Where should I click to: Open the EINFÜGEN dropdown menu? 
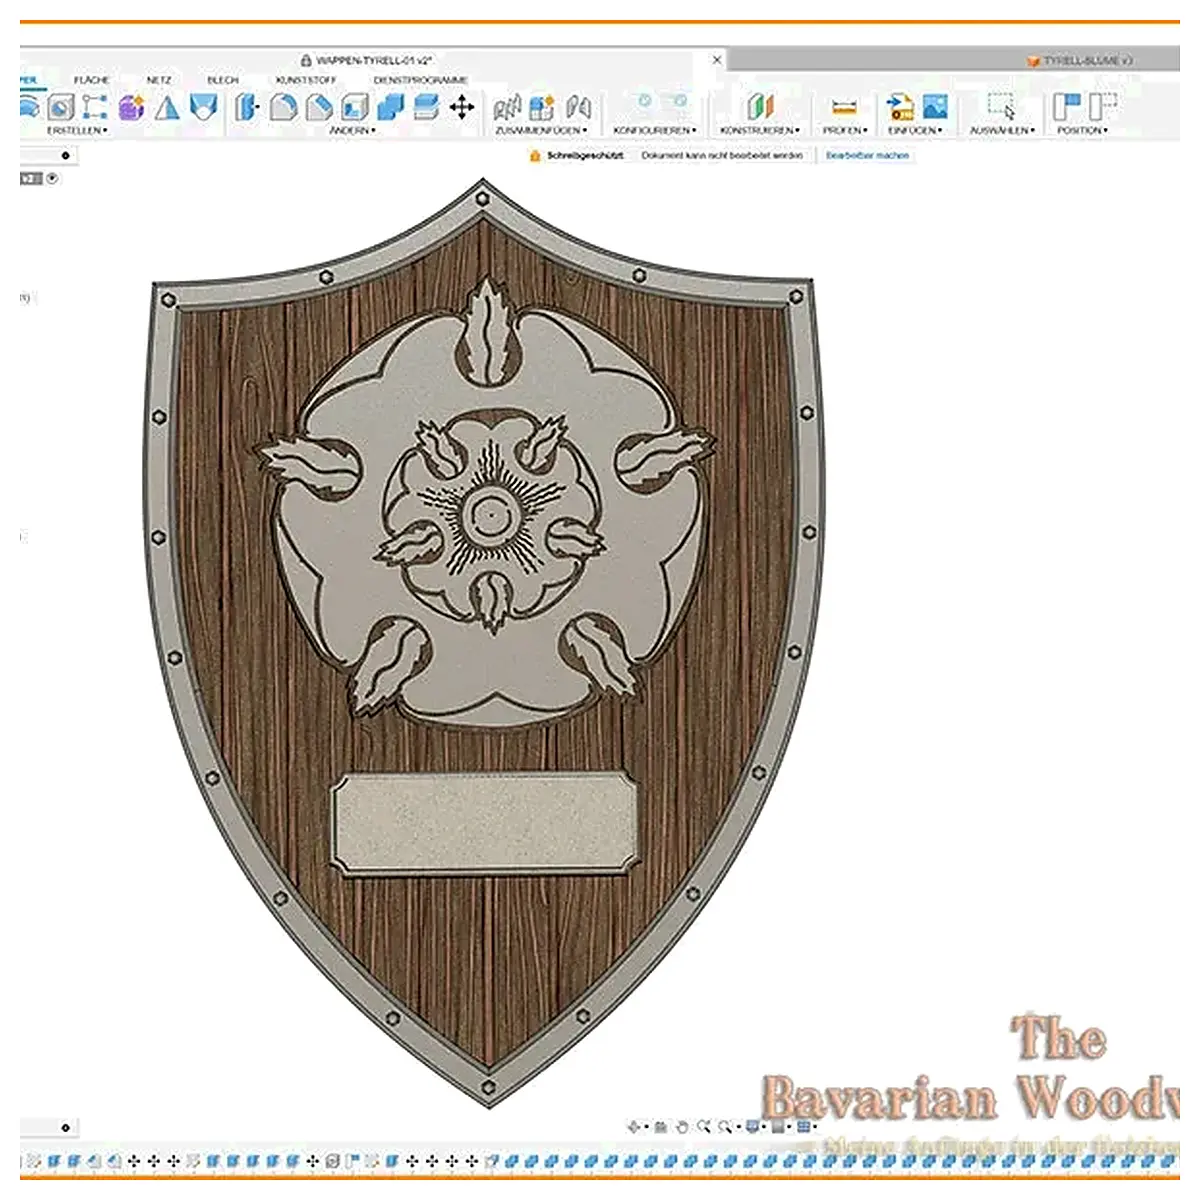[x=915, y=131]
